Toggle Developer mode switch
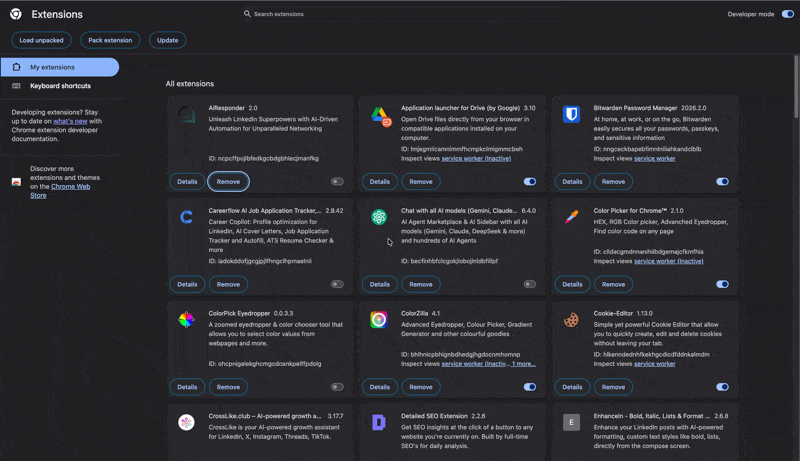The image size is (800, 461). (788, 14)
